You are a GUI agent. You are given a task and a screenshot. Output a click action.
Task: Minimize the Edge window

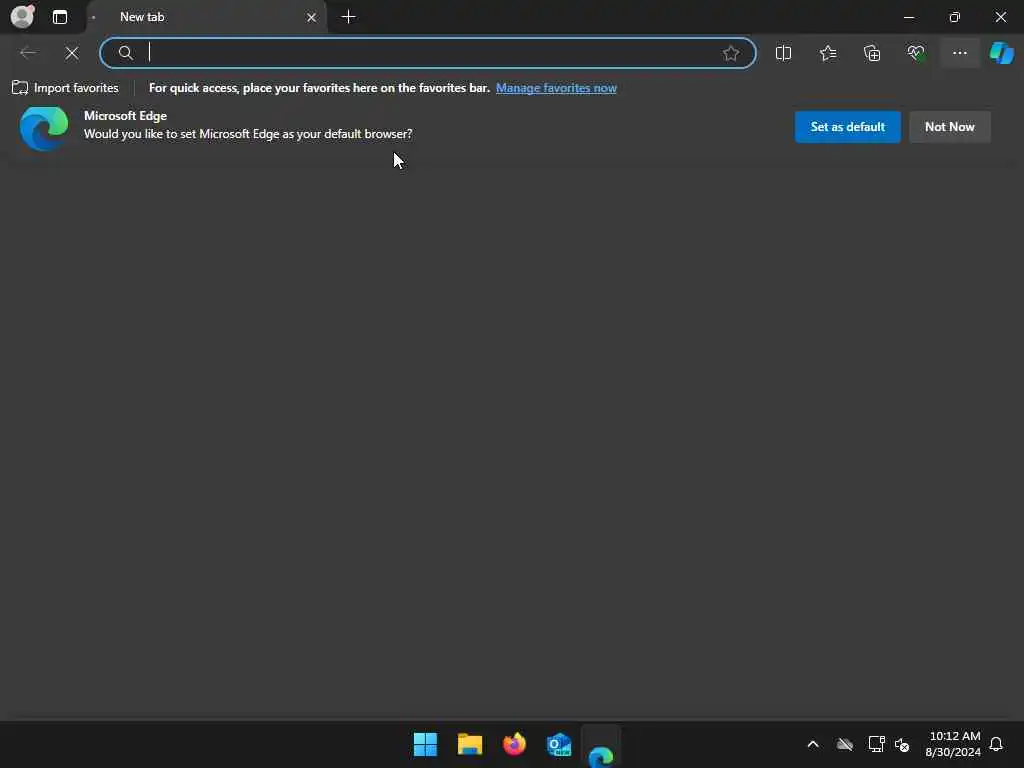(908, 17)
